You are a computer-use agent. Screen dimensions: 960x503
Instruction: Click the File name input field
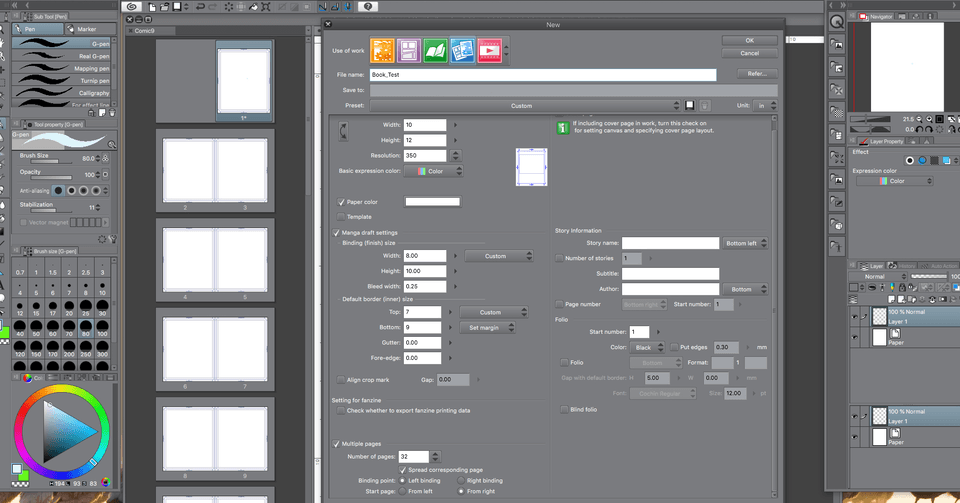click(x=542, y=75)
